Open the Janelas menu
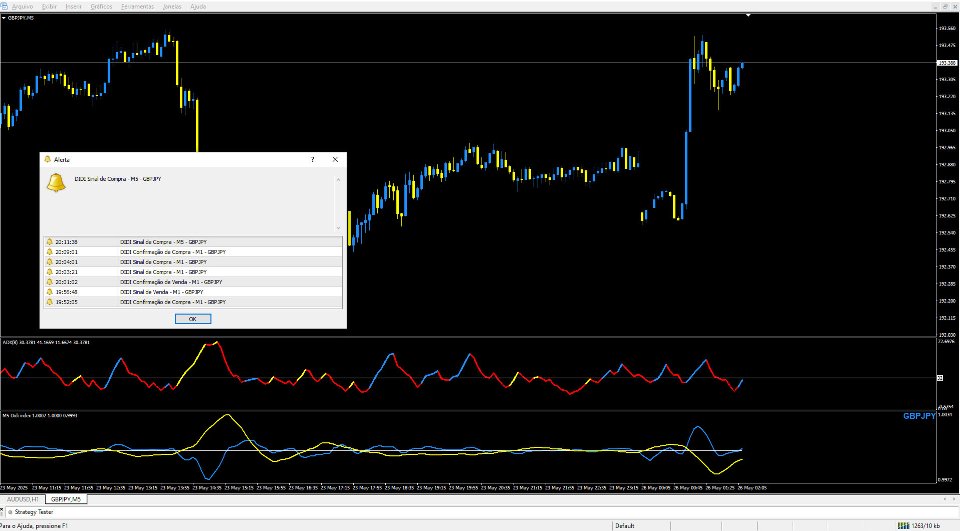The height and width of the screenshot is (531, 960). (x=172, y=7)
